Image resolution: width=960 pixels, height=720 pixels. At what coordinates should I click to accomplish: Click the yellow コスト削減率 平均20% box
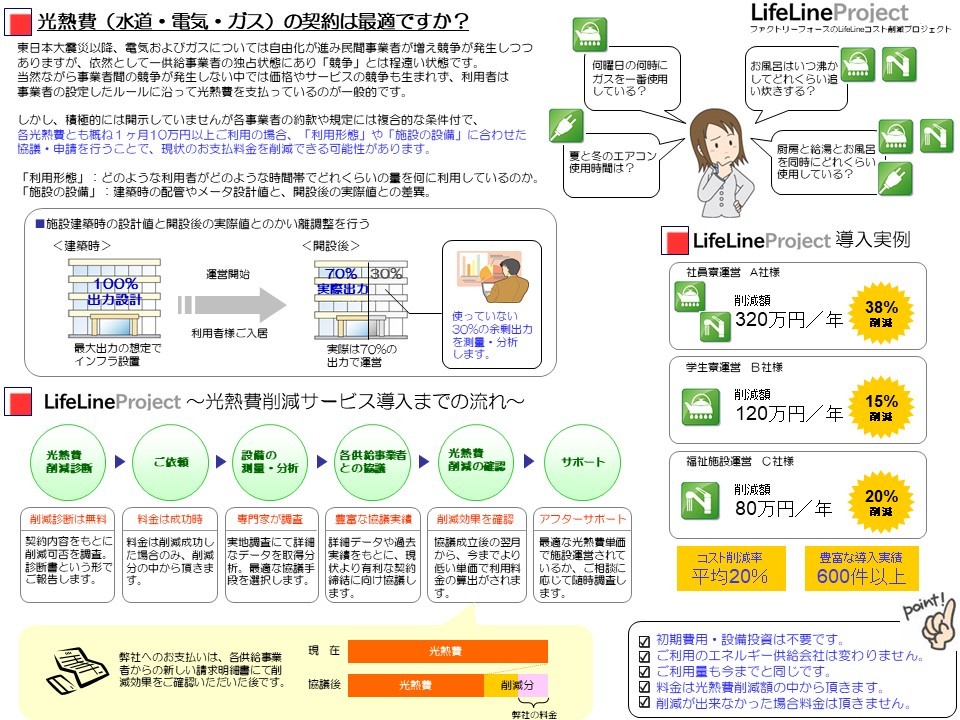[x=730, y=568]
